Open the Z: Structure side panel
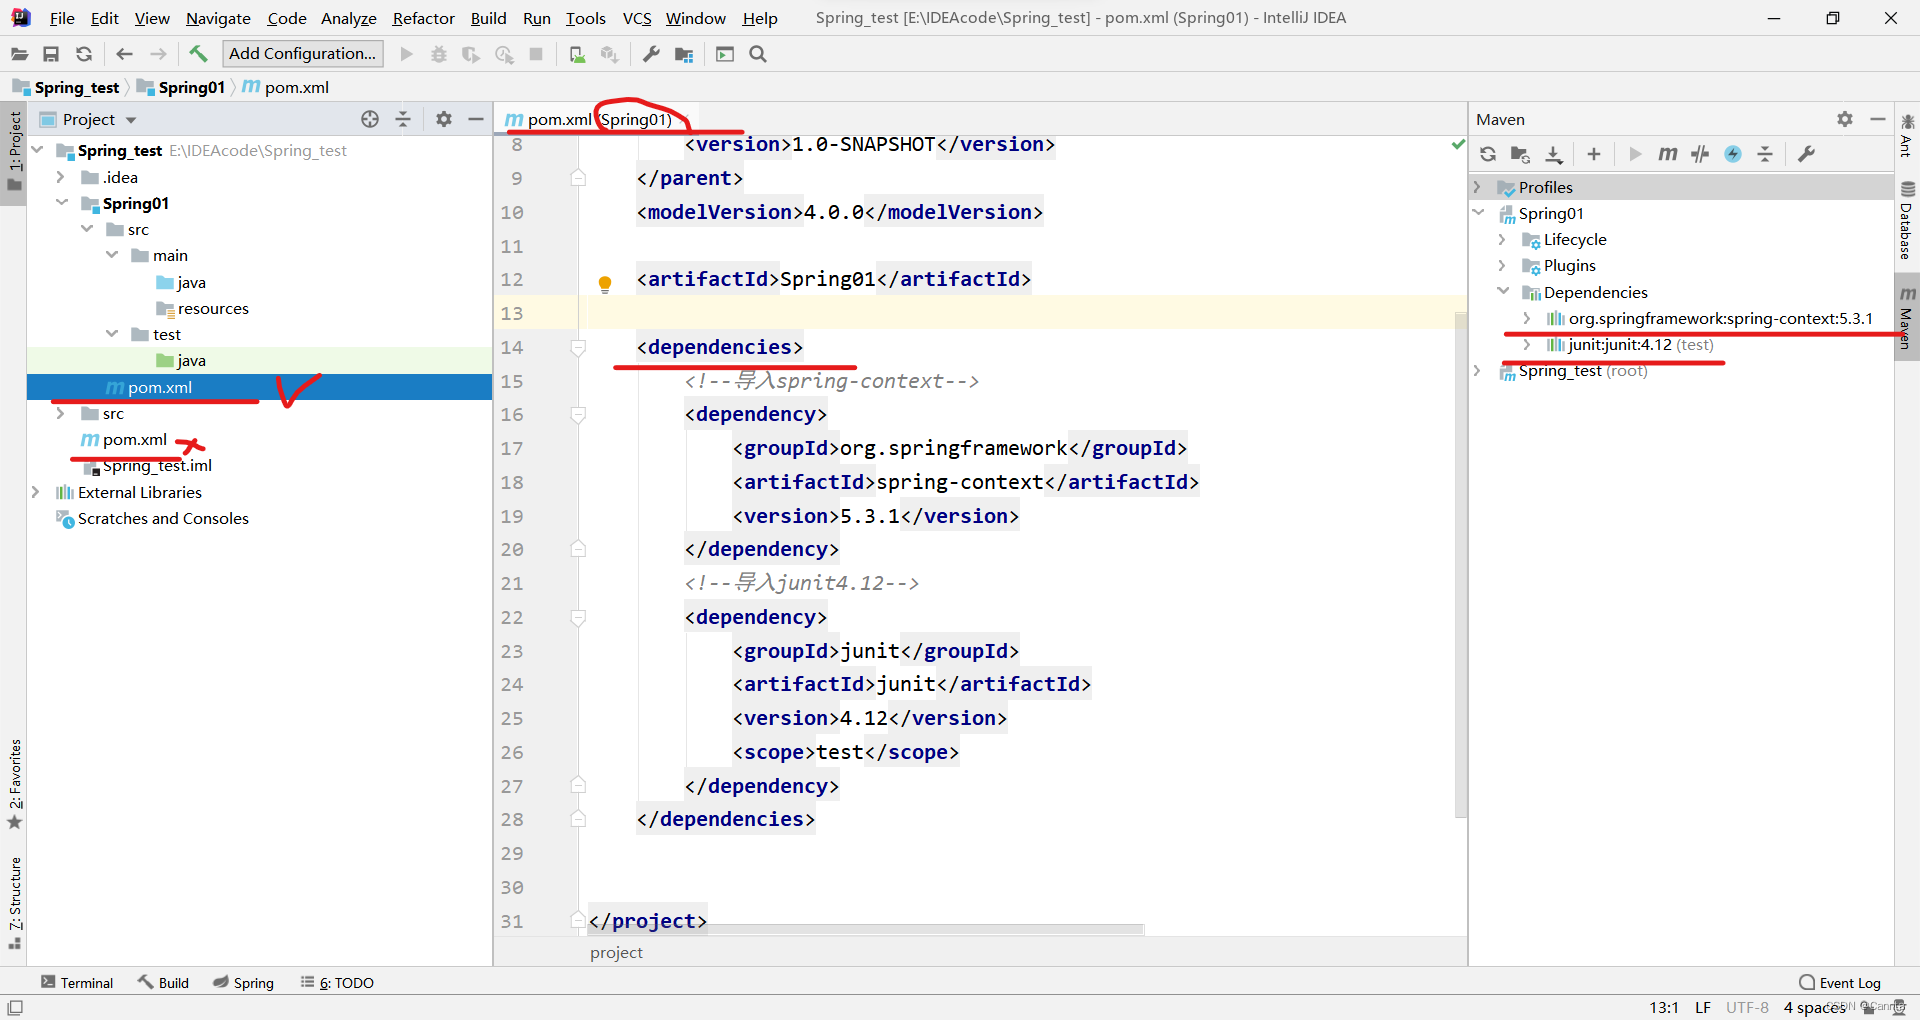The width and height of the screenshot is (1920, 1020). click(15, 902)
